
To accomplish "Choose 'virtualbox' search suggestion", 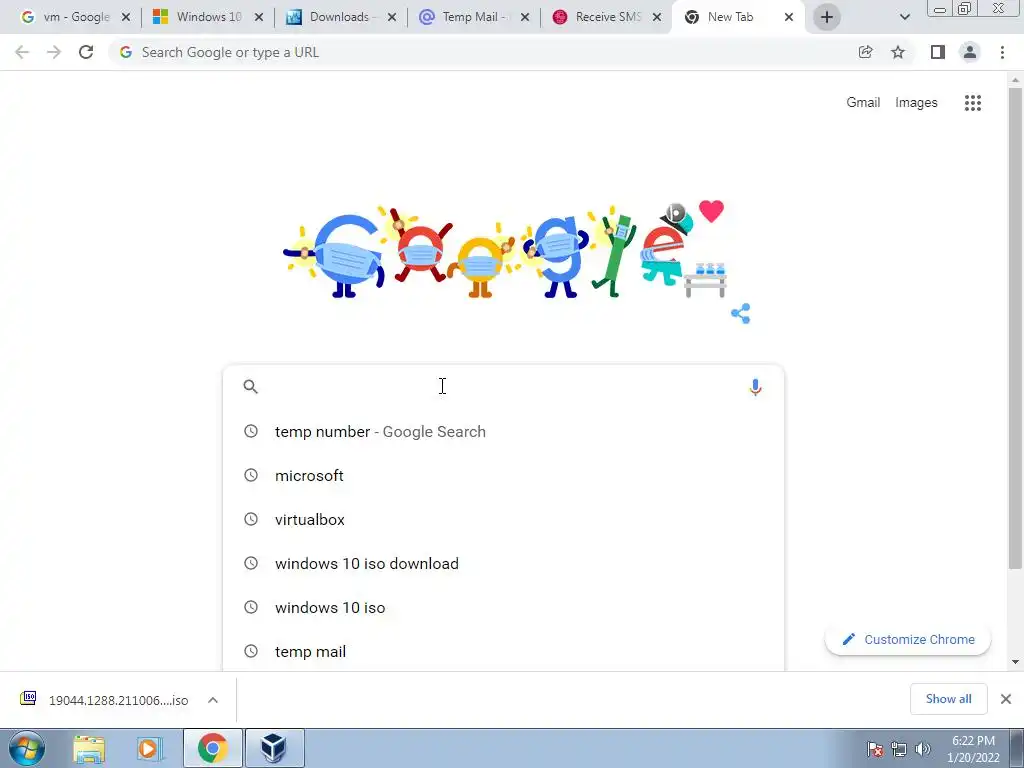I will coord(503,519).
